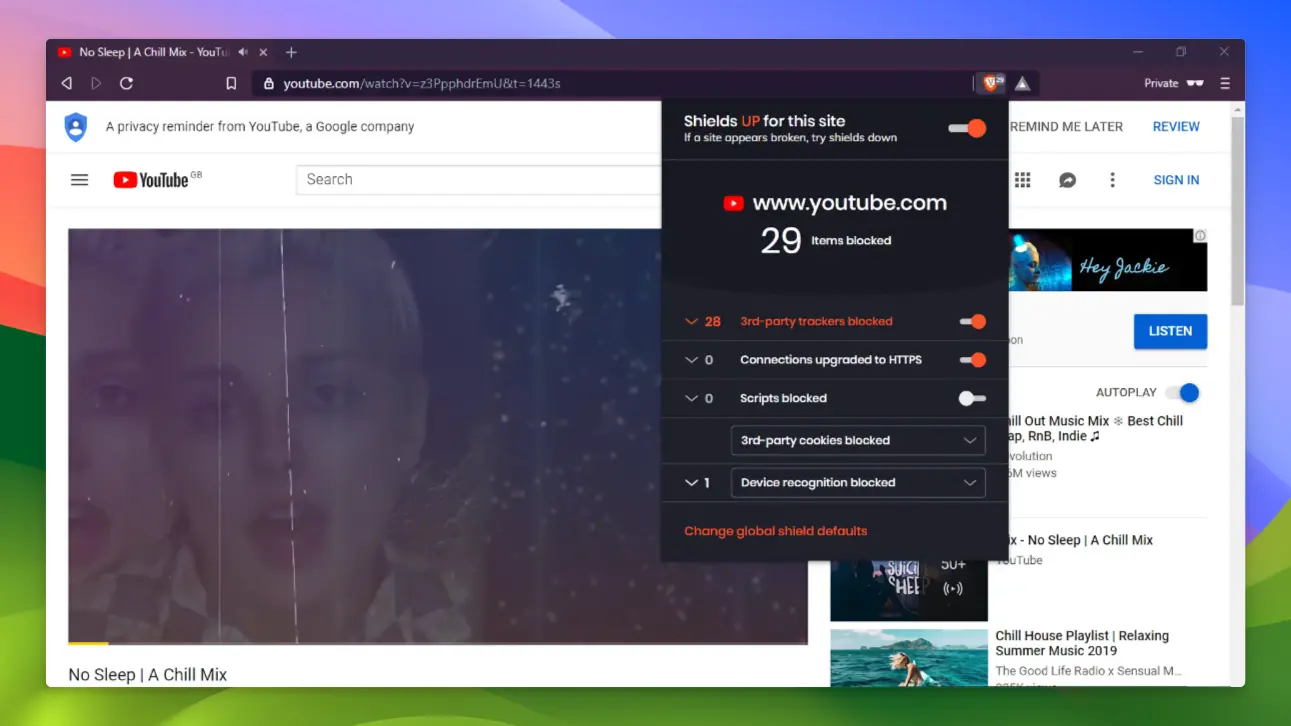Open the YouTube messages icon
The width and height of the screenshot is (1291, 726).
(1067, 180)
